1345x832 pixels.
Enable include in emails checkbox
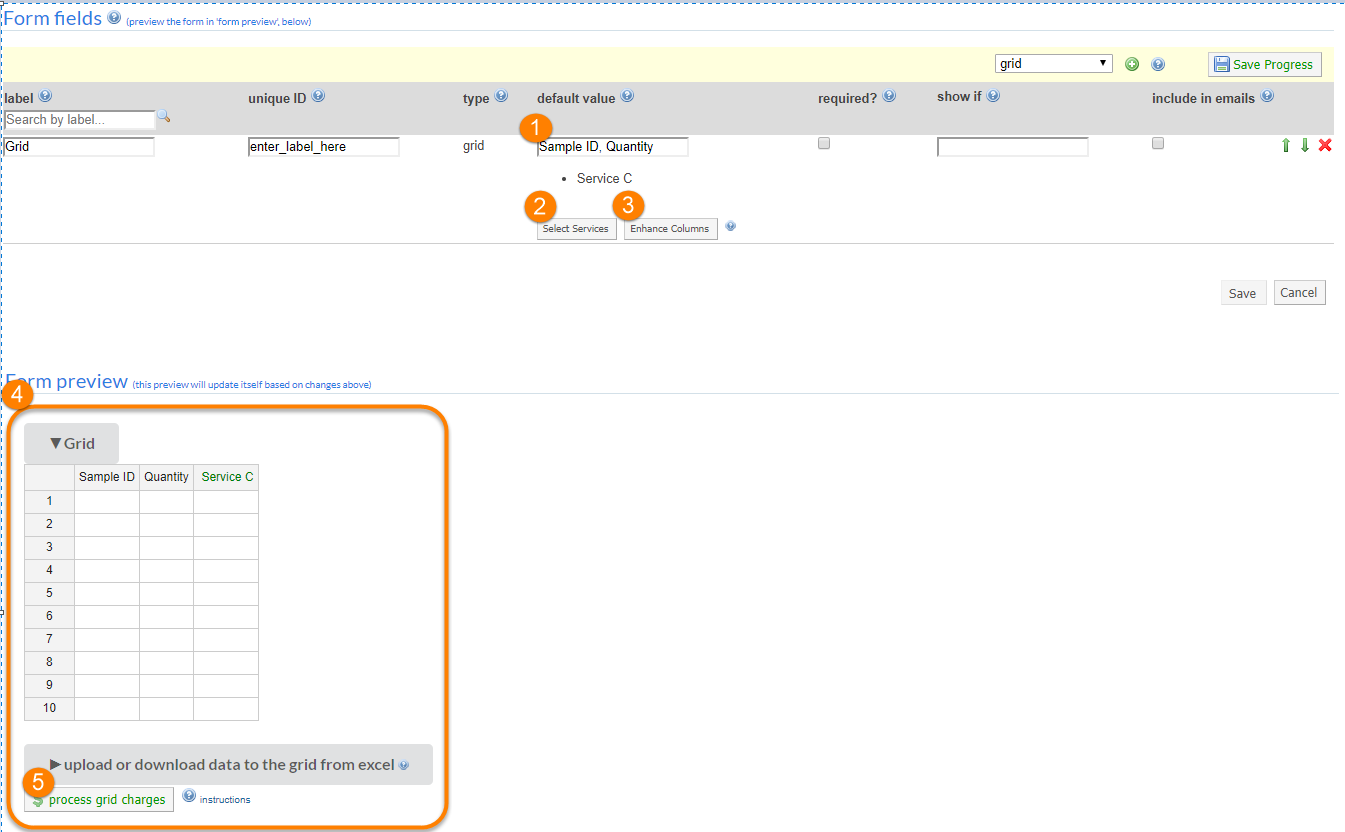1158,143
